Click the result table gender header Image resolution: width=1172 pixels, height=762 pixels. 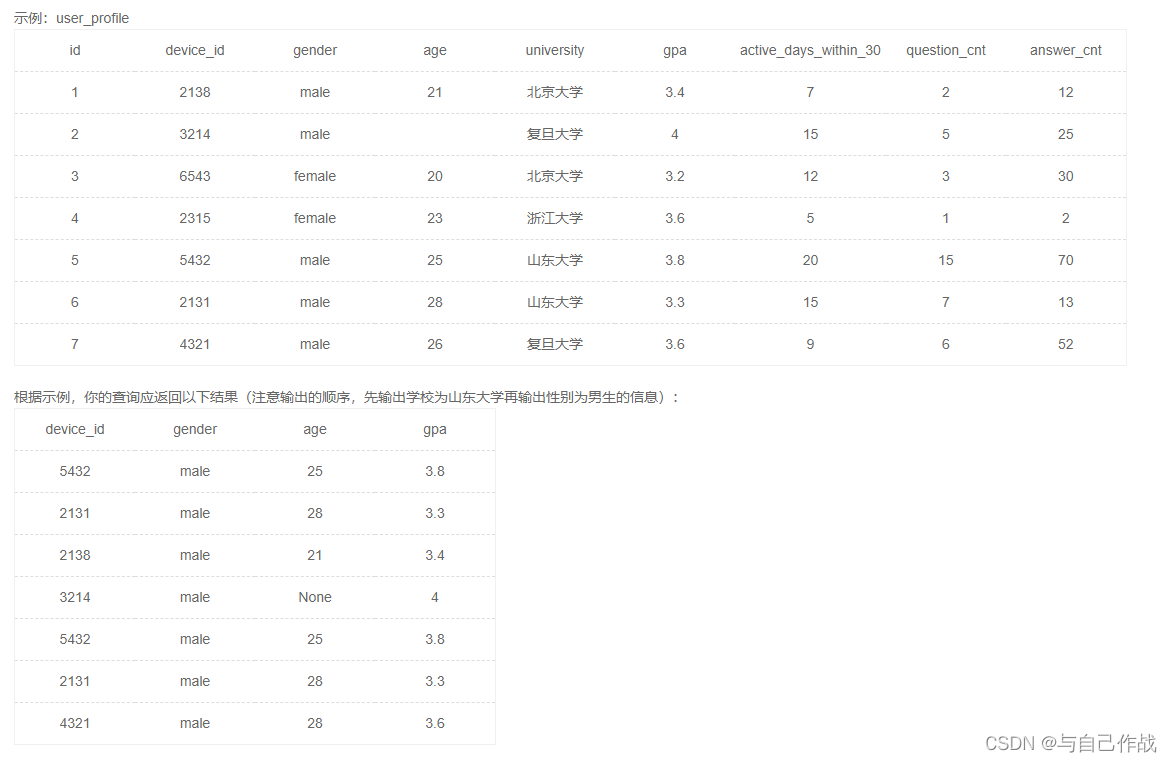(x=194, y=429)
